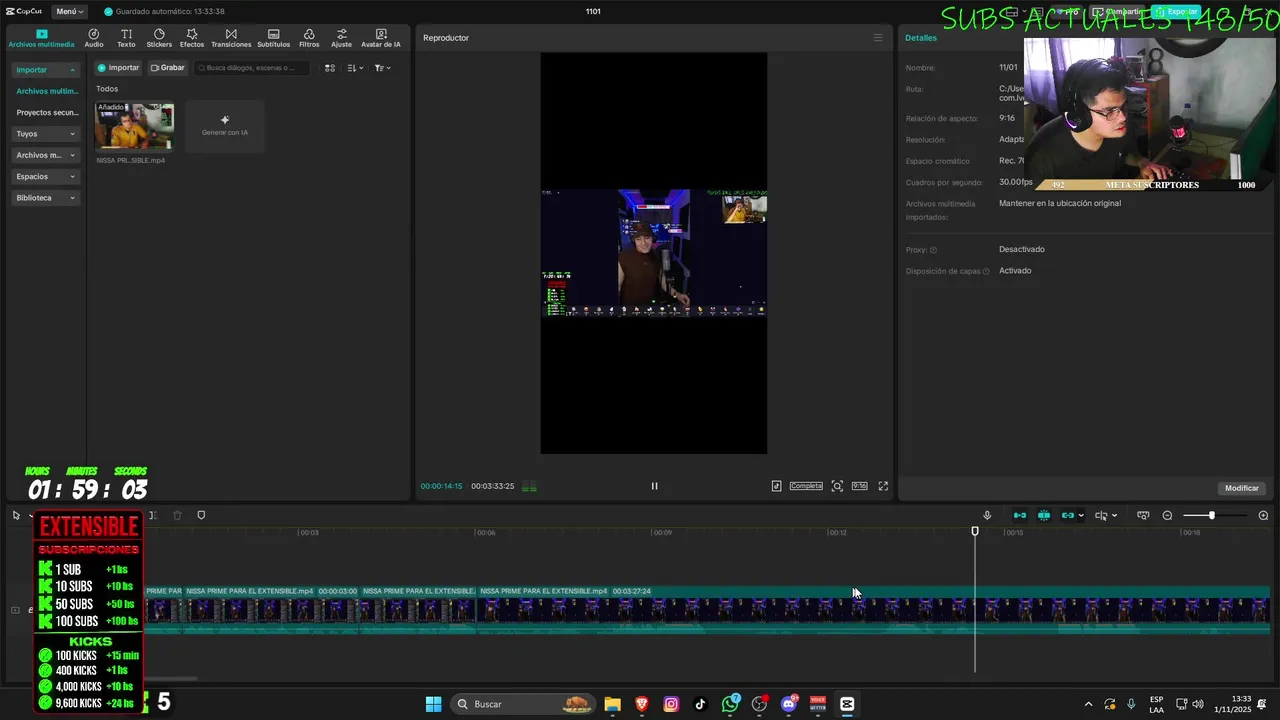
Task: Open the Filtros panel icon
Action: coord(309,39)
